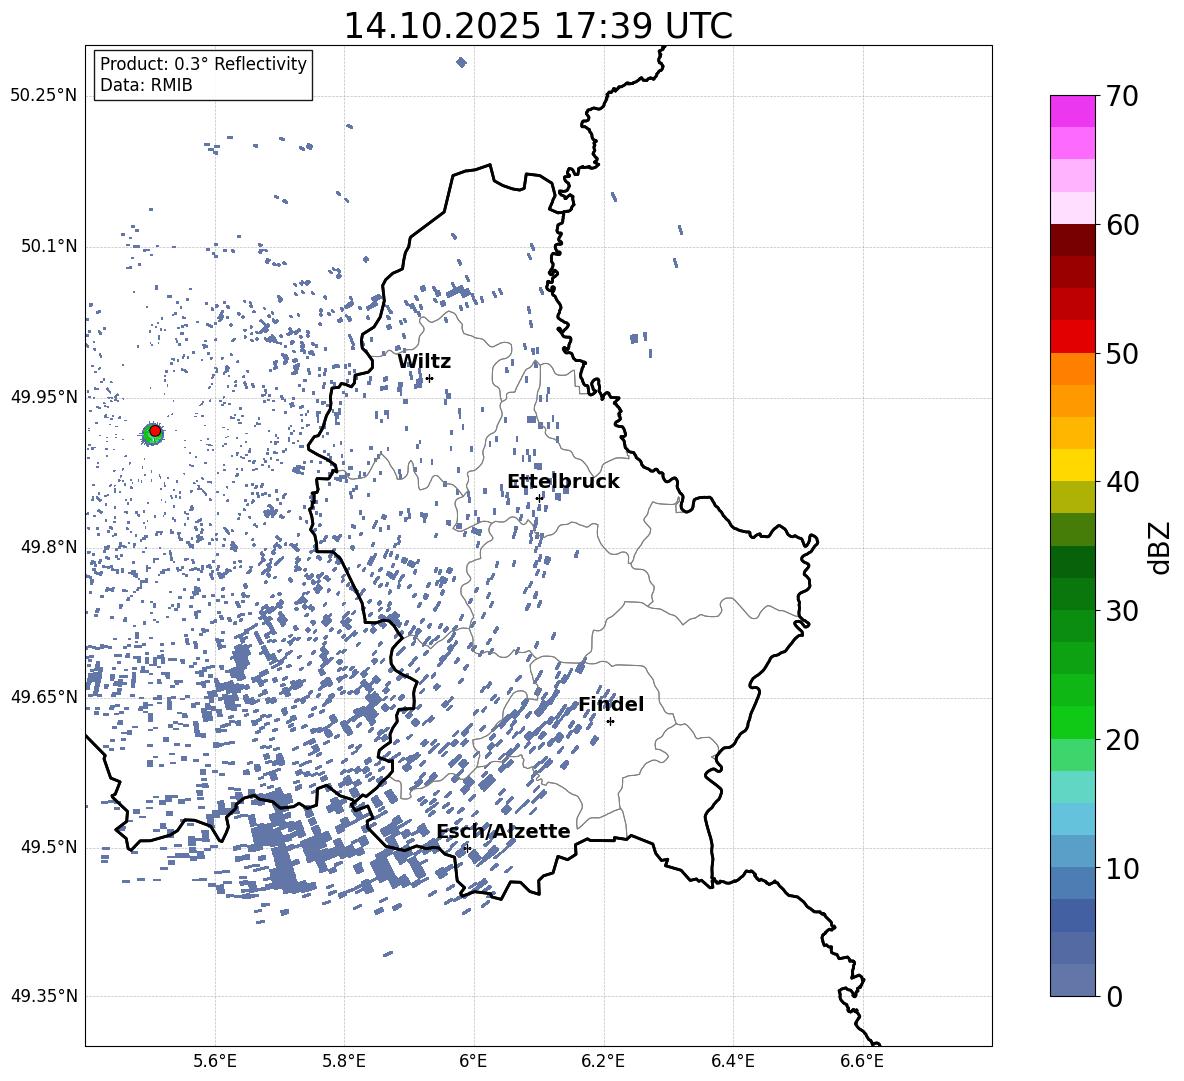The height and width of the screenshot is (1081, 1184).
Task: Click the colorbar tick label 60
Action: click(1122, 225)
